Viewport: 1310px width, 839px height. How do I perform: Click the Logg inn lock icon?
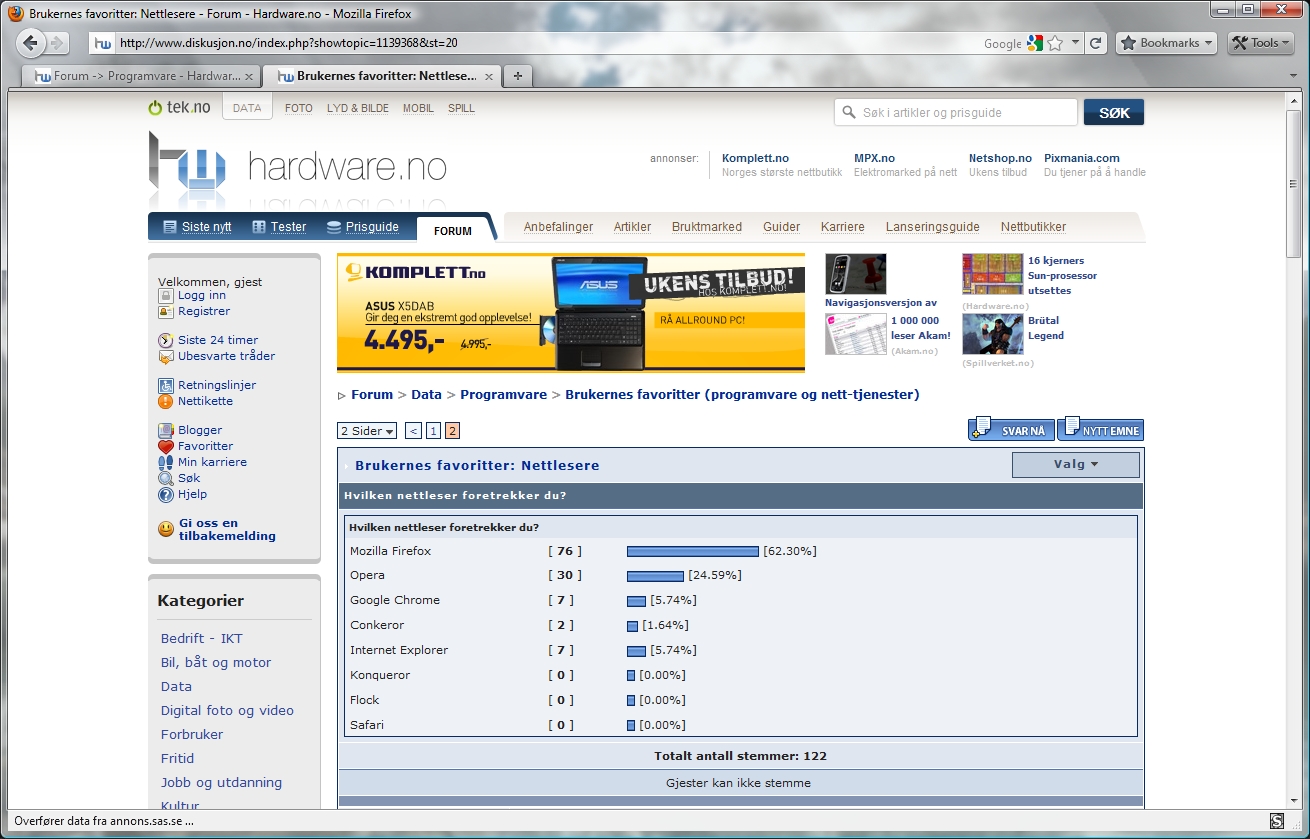coord(166,295)
